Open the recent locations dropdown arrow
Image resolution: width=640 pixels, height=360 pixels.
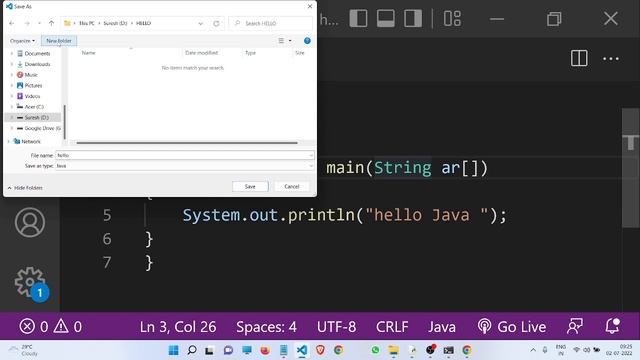coord(39,23)
